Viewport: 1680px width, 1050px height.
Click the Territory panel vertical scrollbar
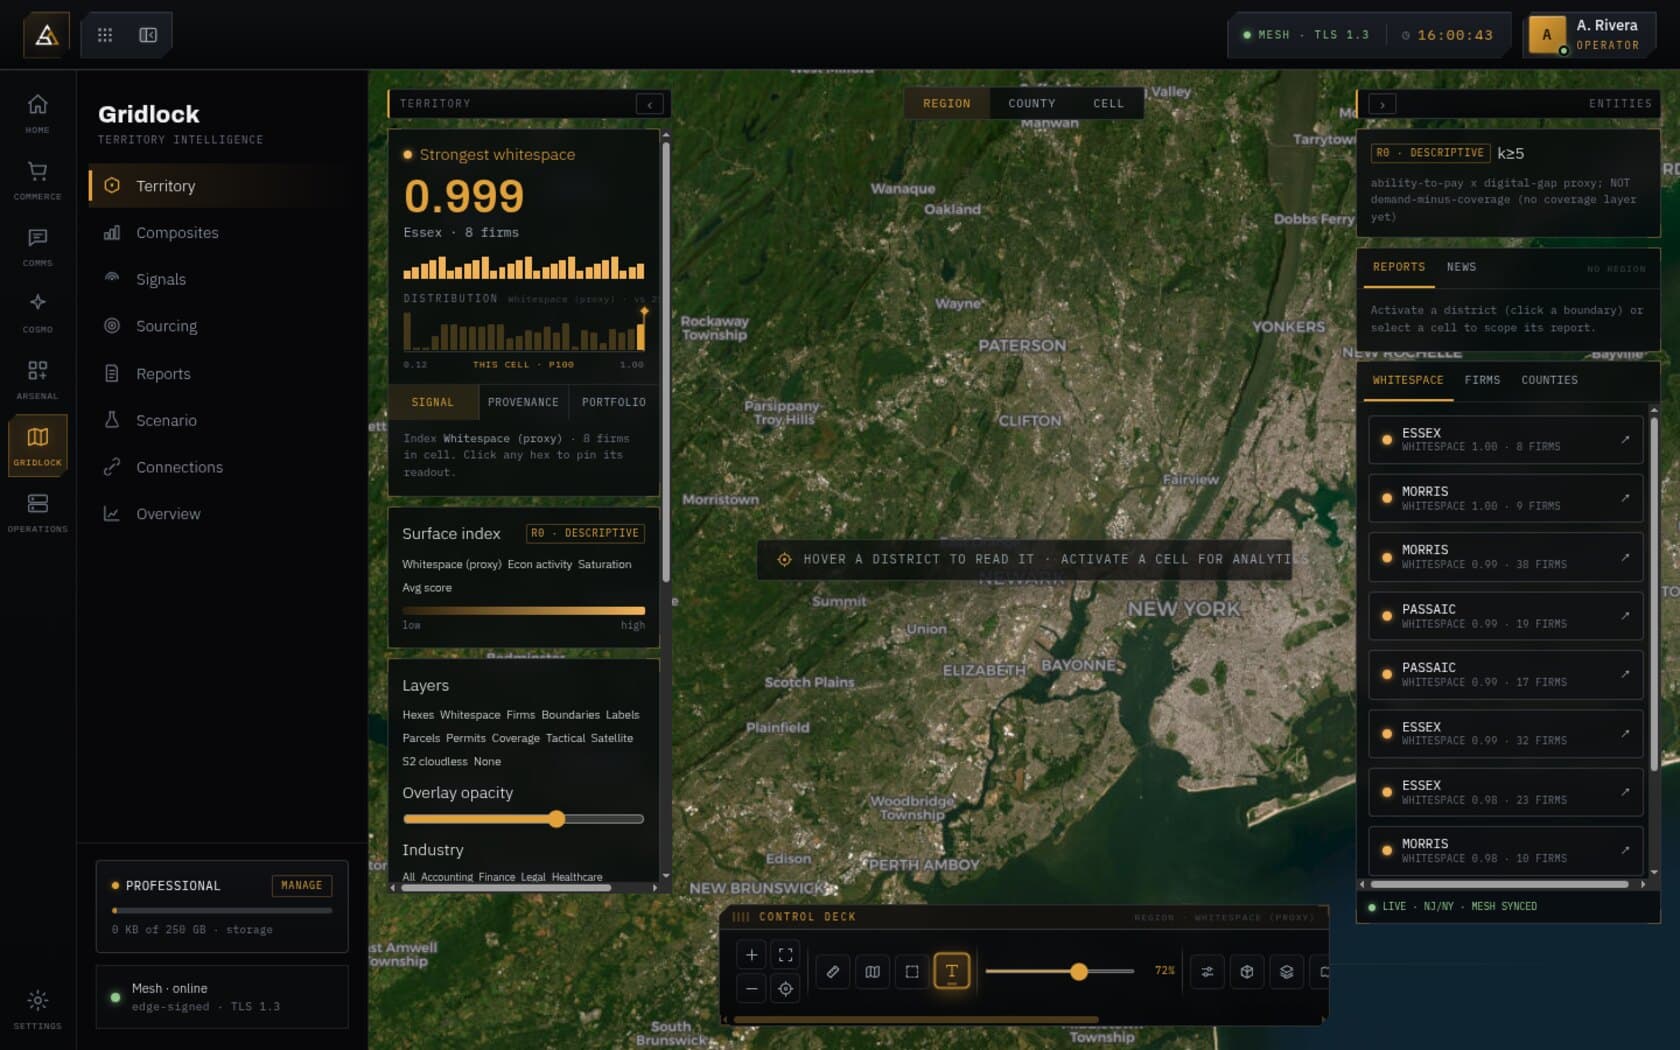click(x=665, y=362)
